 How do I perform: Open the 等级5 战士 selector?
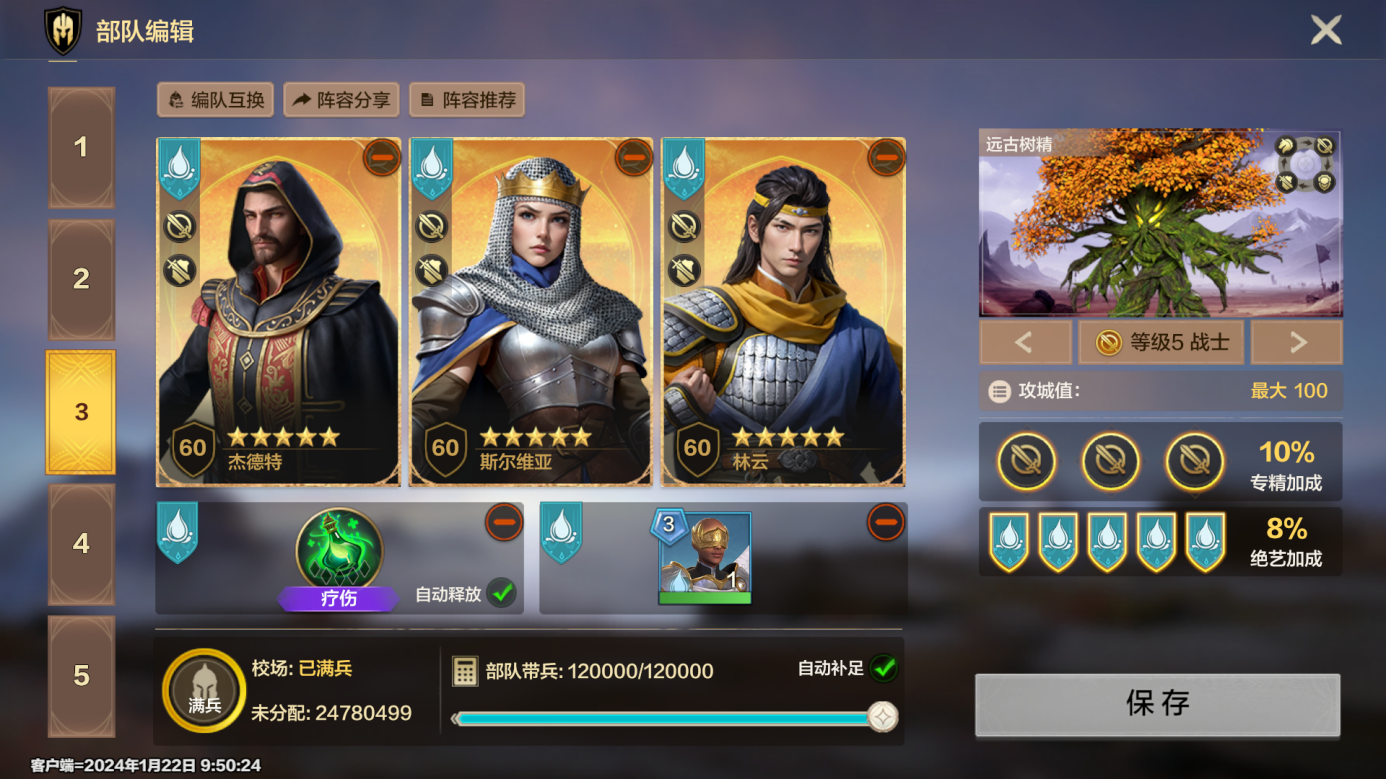1161,343
